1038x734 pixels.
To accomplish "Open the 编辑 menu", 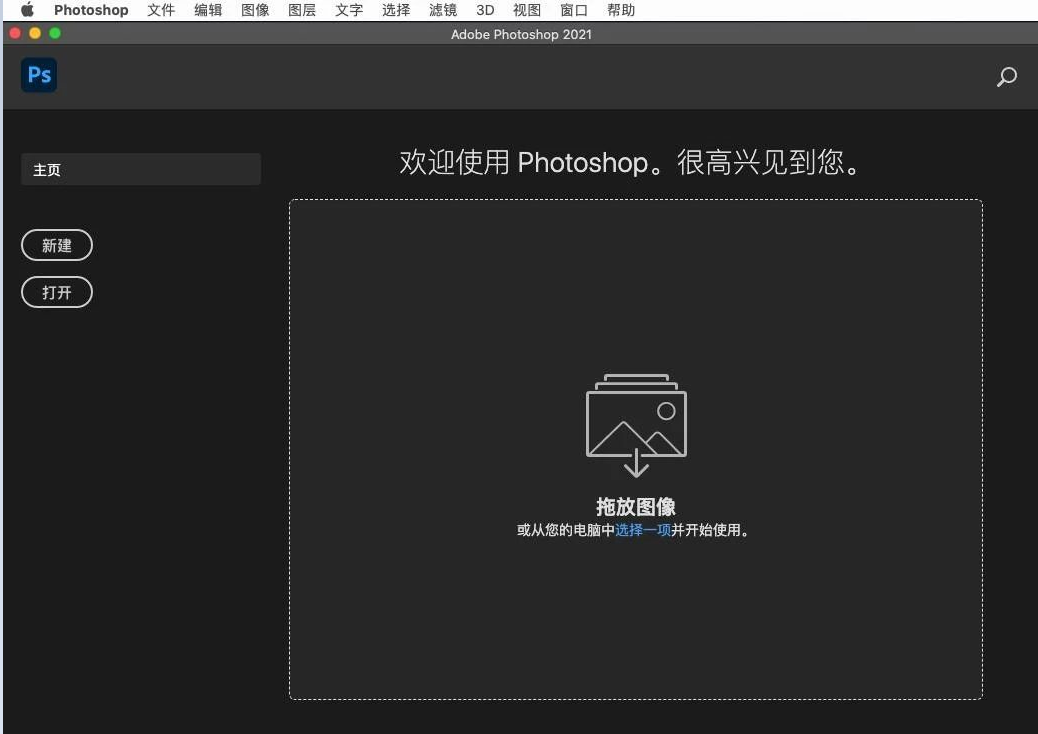I will (x=208, y=10).
